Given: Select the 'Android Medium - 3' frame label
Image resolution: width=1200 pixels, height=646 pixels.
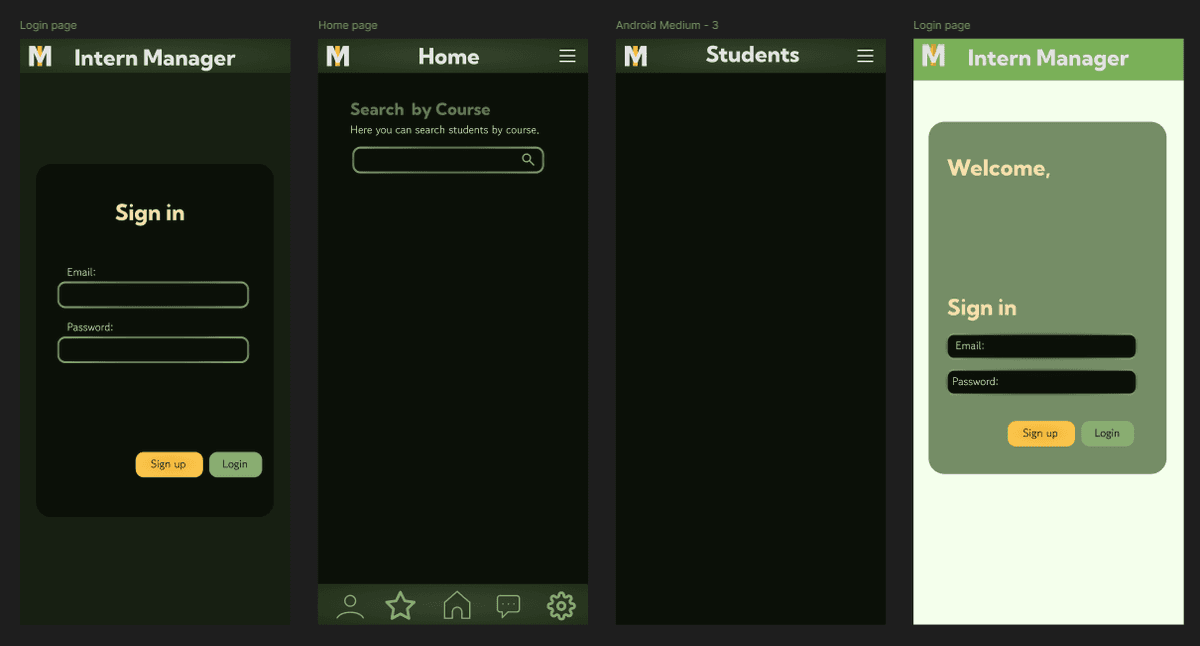Looking at the screenshot, I should pyautogui.click(x=667, y=25).
